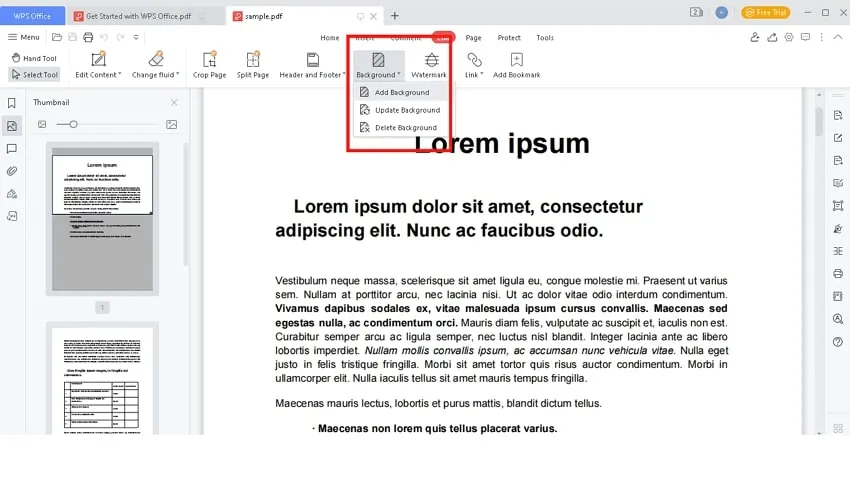Open a new tab with plus button
850x483 pixels.
point(395,16)
